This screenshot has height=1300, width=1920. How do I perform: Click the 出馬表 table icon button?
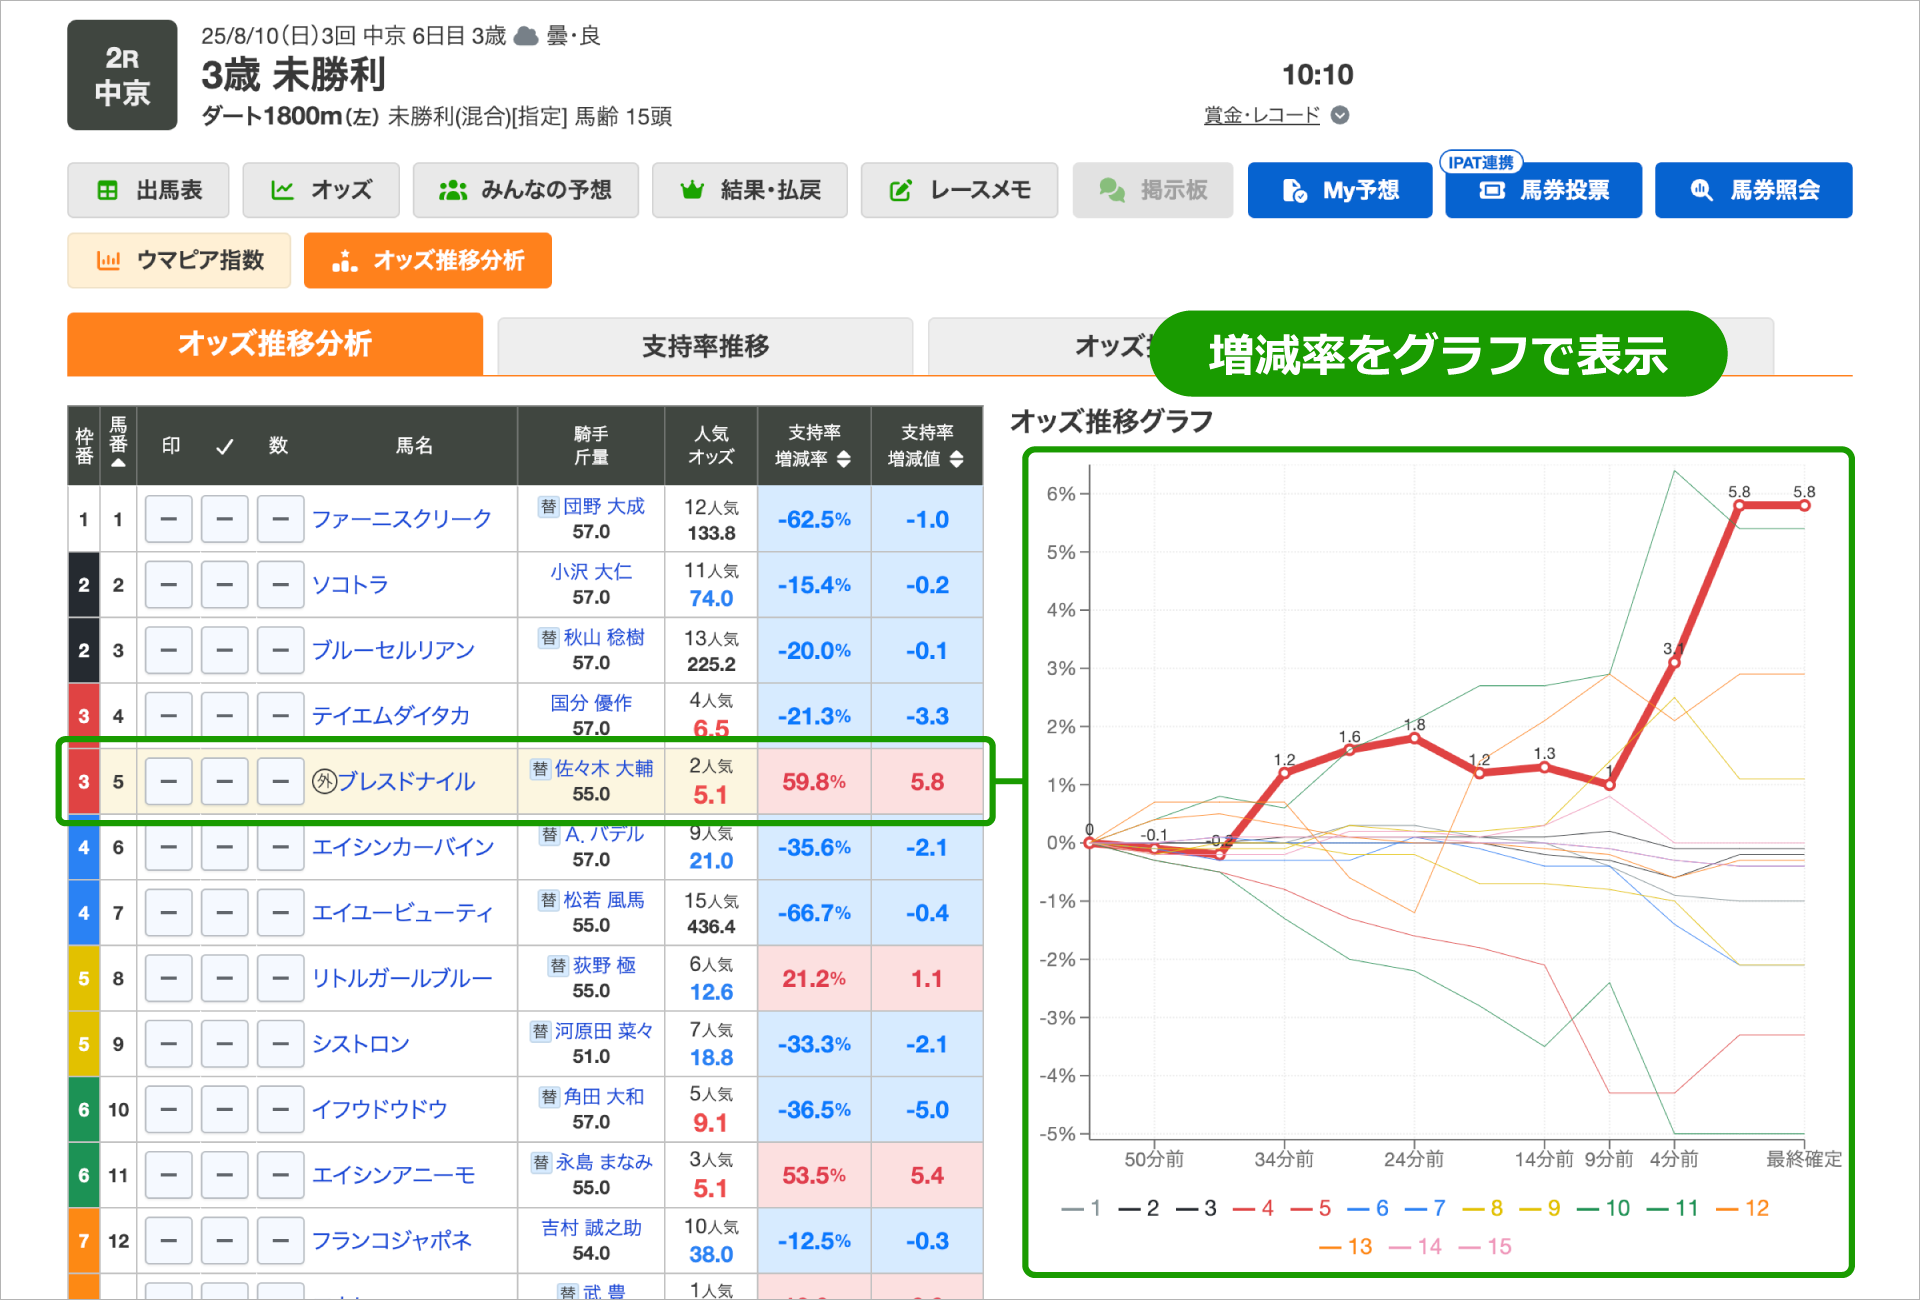(148, 190)
